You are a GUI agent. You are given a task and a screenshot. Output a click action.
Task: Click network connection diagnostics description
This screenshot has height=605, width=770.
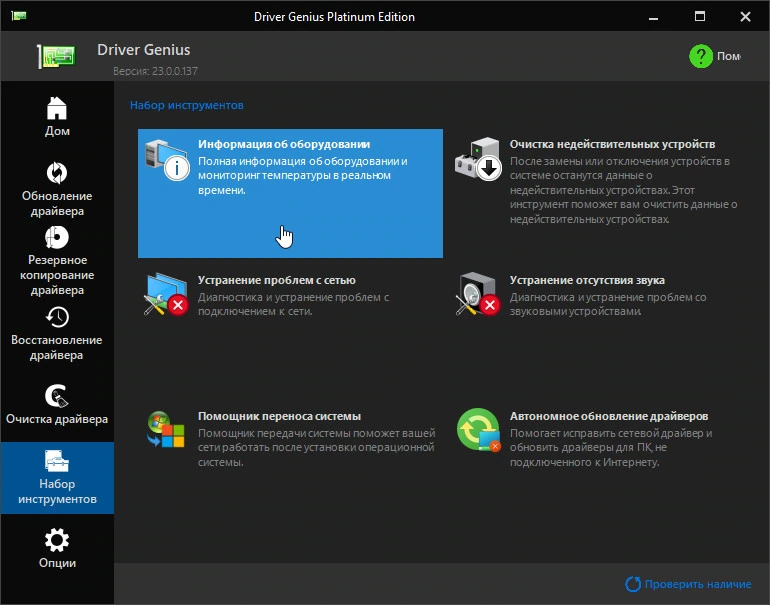293,304
